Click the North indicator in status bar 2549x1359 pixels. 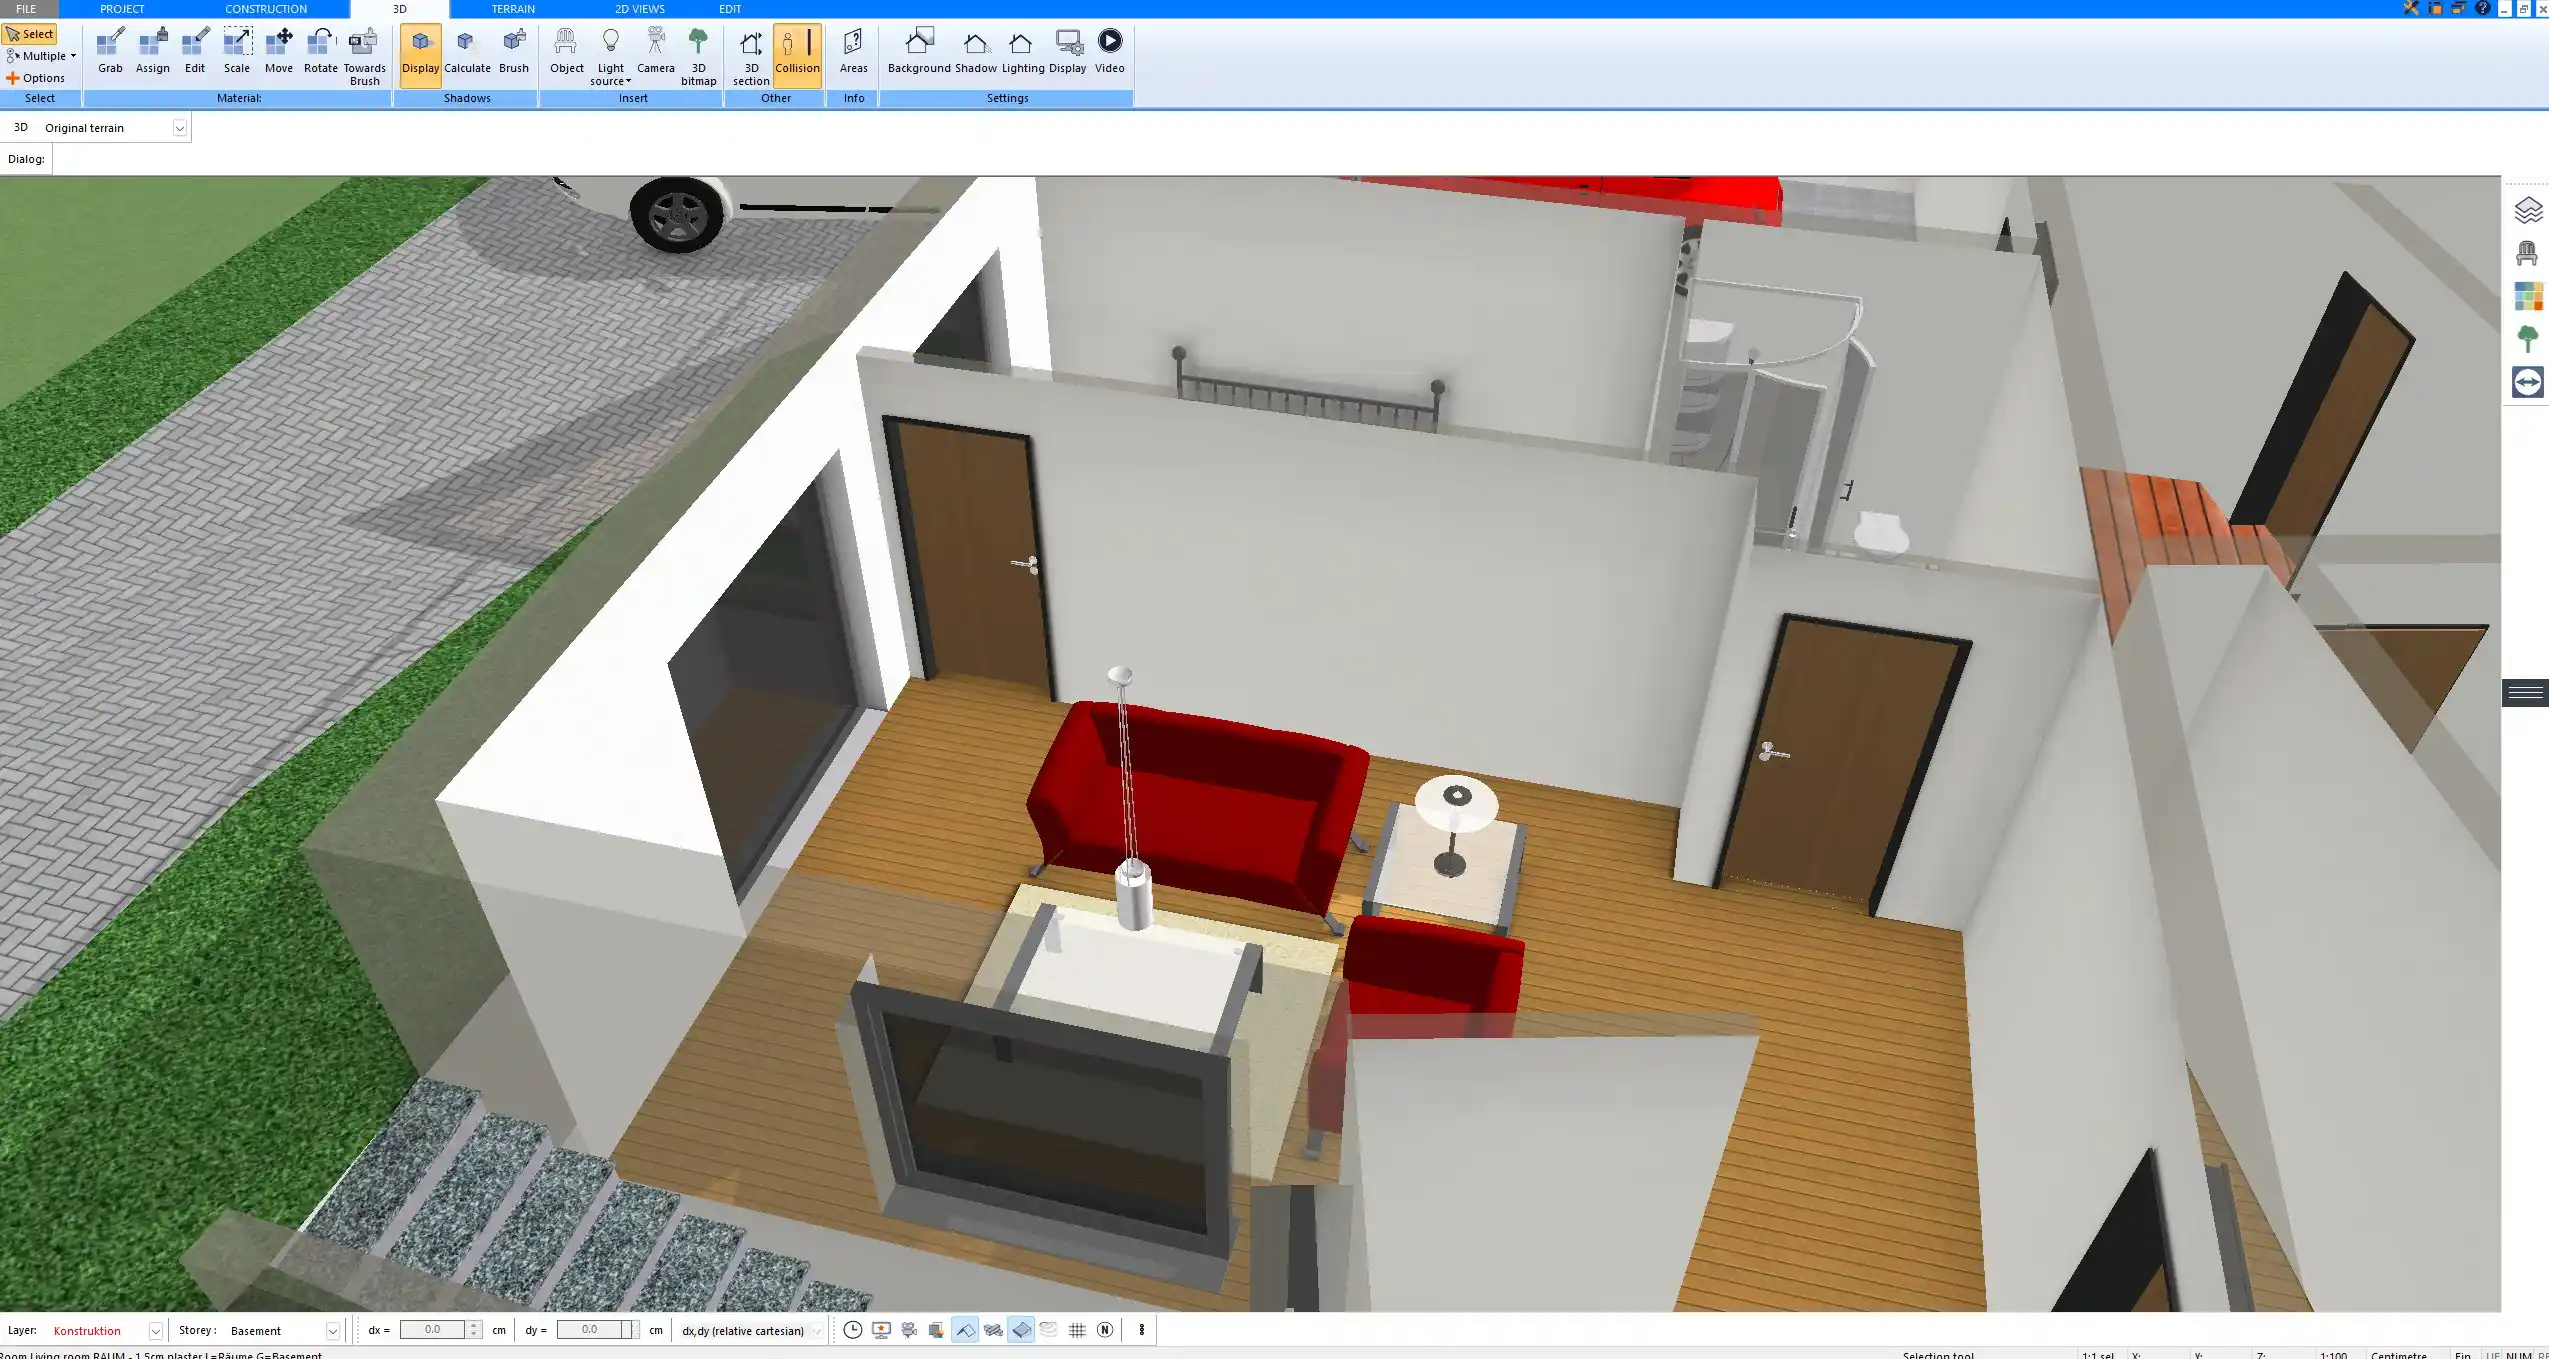1105,1330
